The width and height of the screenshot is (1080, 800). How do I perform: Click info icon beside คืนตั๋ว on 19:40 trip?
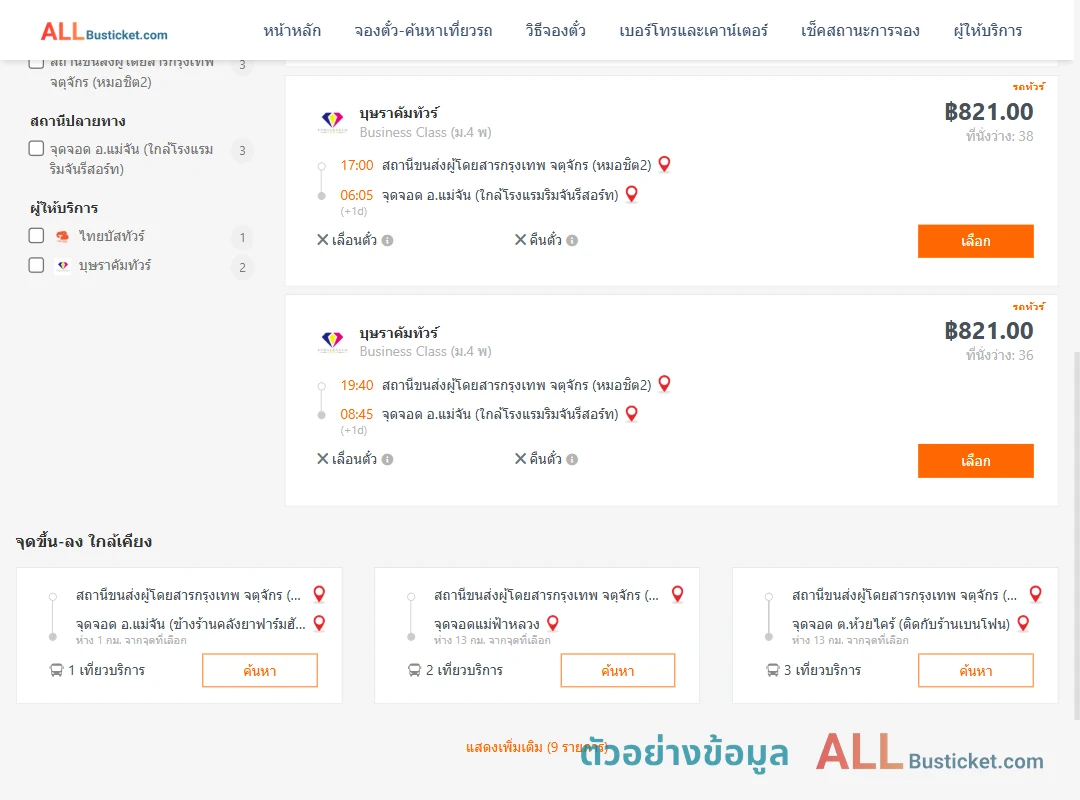tap(572, 460)
